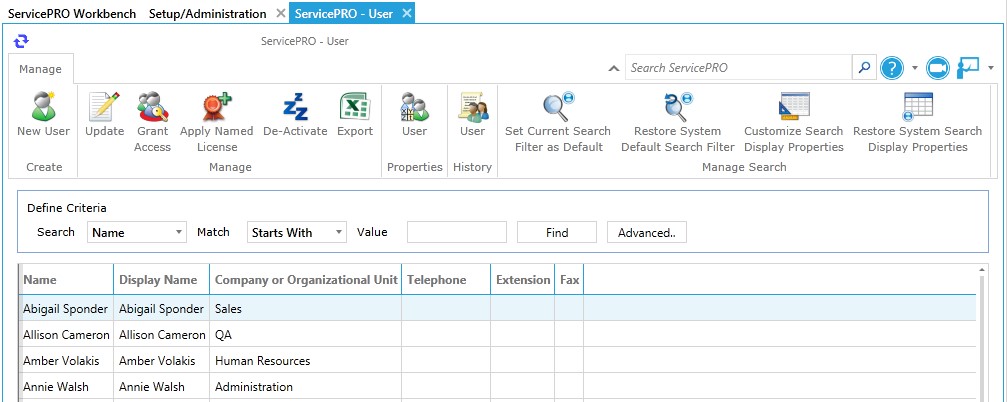Screen dimensions: 1007x402
Task: De-Activate the selected user
Action: [295, 107]
